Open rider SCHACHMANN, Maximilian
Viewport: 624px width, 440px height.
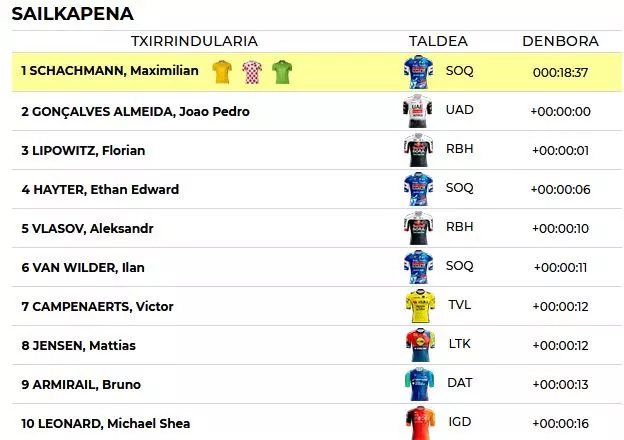[x=113, y=72]
